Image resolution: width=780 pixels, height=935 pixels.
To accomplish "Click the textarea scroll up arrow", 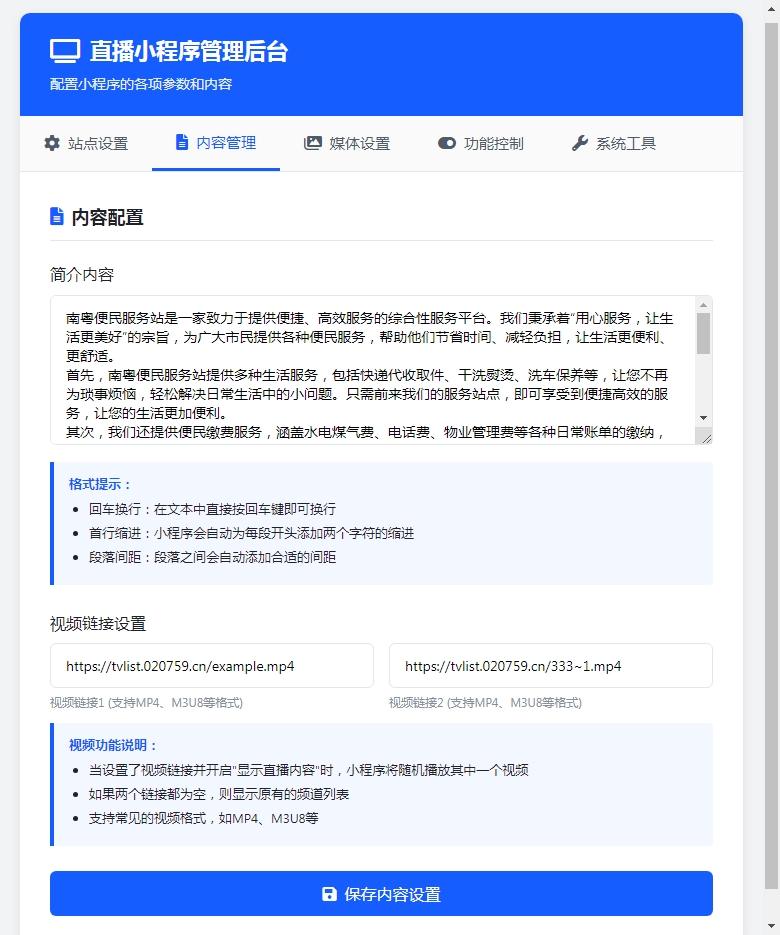I will [x=704, y=305].
